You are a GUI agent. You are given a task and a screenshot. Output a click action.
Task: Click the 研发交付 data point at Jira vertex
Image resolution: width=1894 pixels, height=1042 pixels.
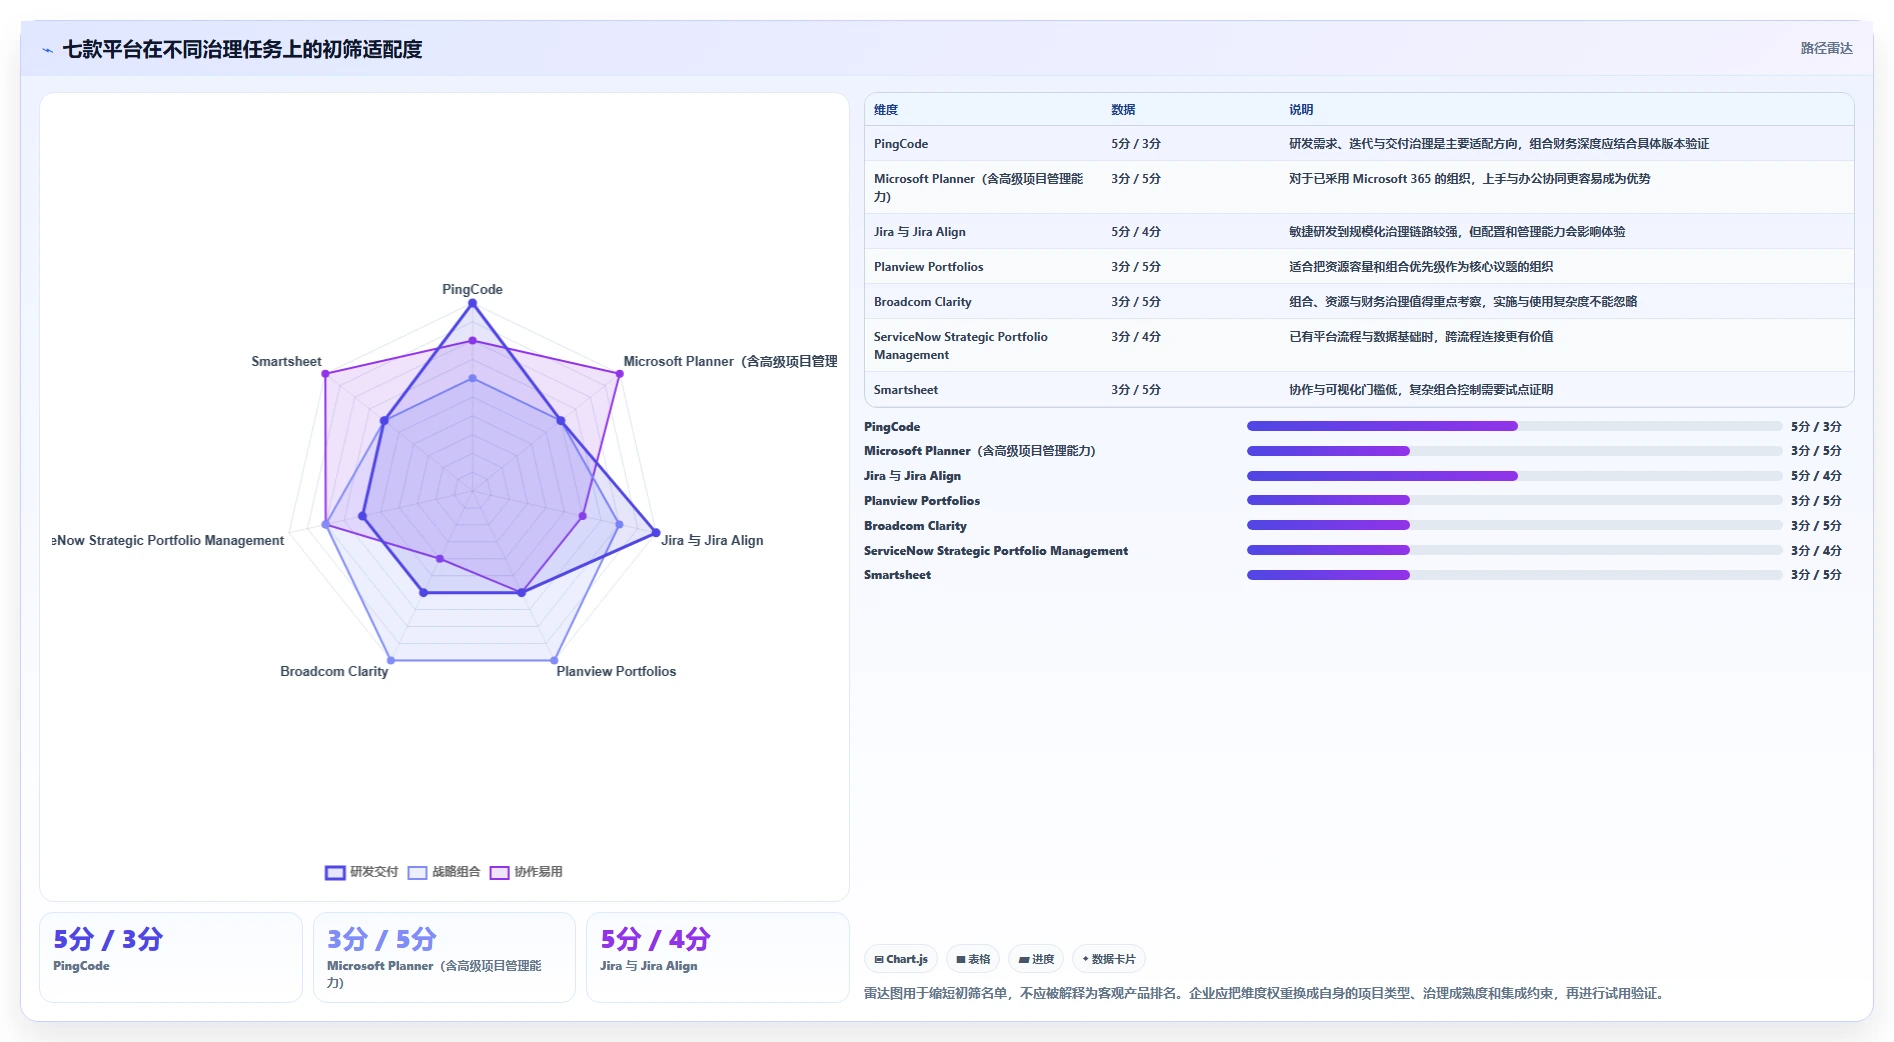point(656,532)
